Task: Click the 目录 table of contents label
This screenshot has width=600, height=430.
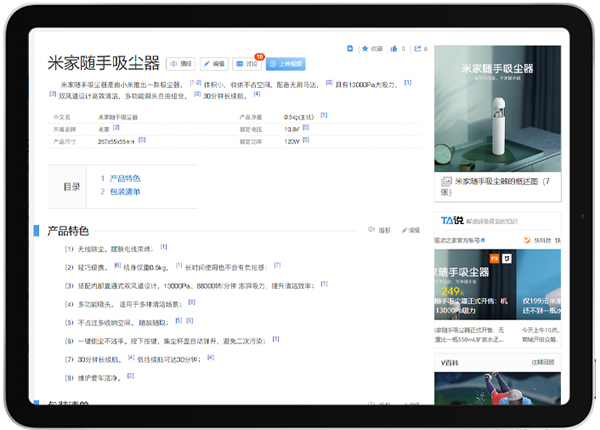Action: pyautogui.click(x=72, y=186)
